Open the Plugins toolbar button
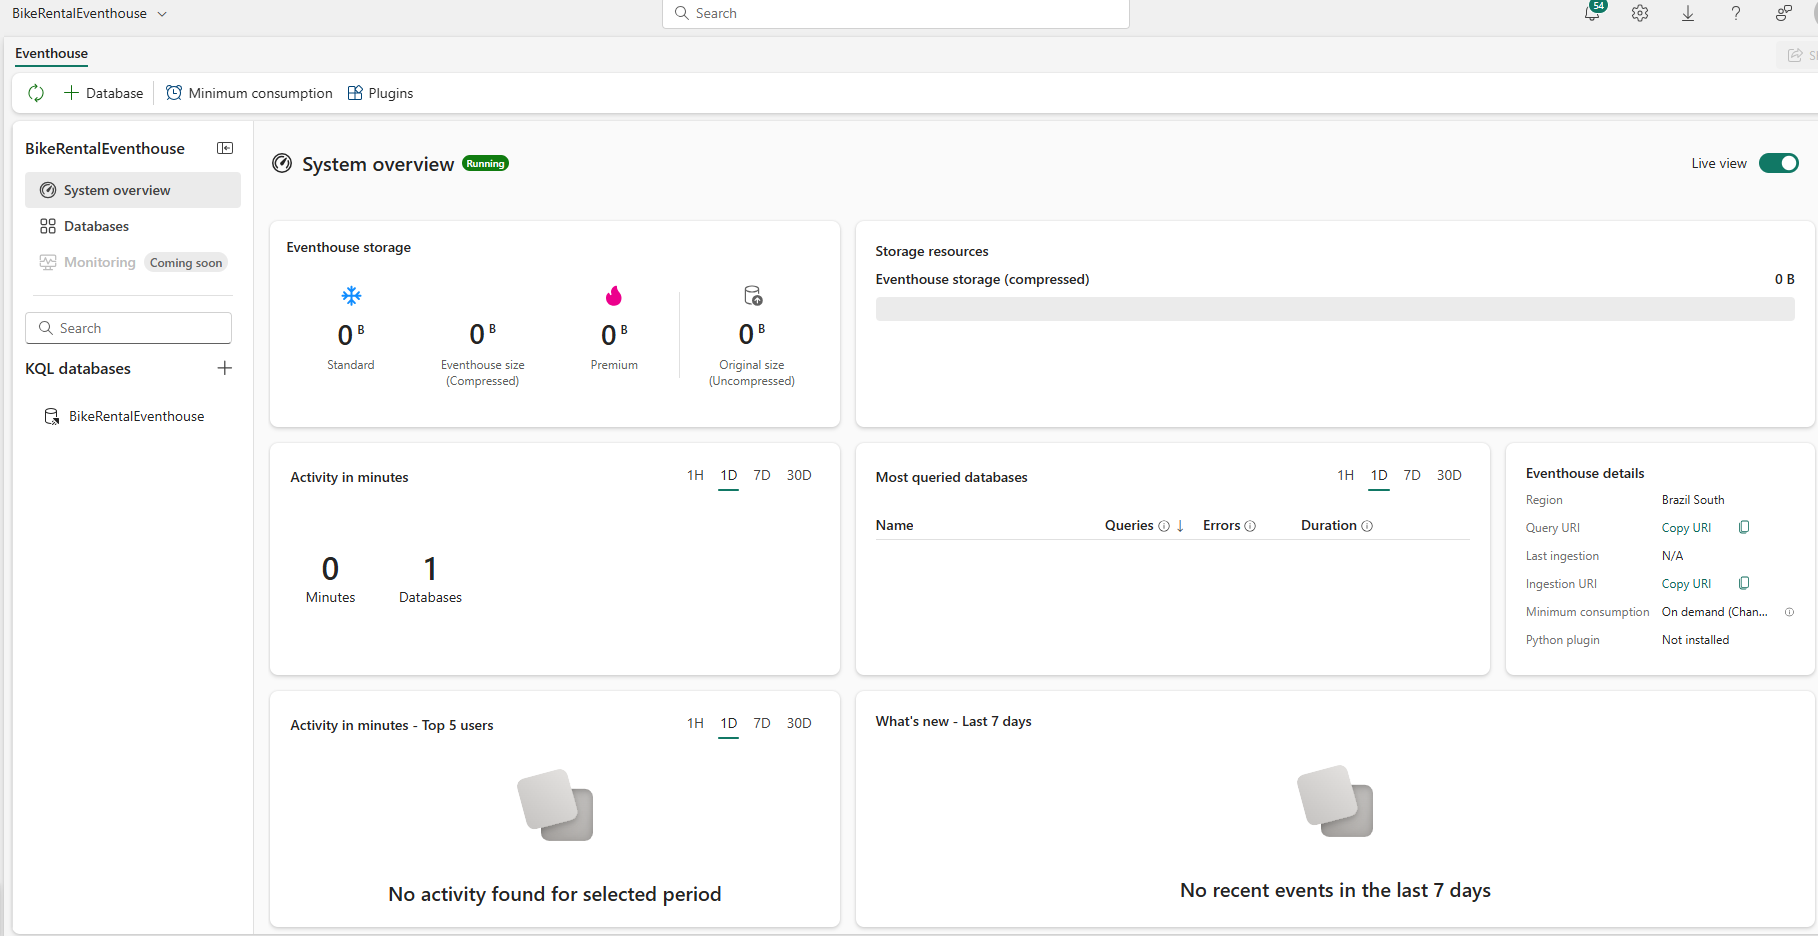Screen dimensions: 1818x936 coord(380,93)
